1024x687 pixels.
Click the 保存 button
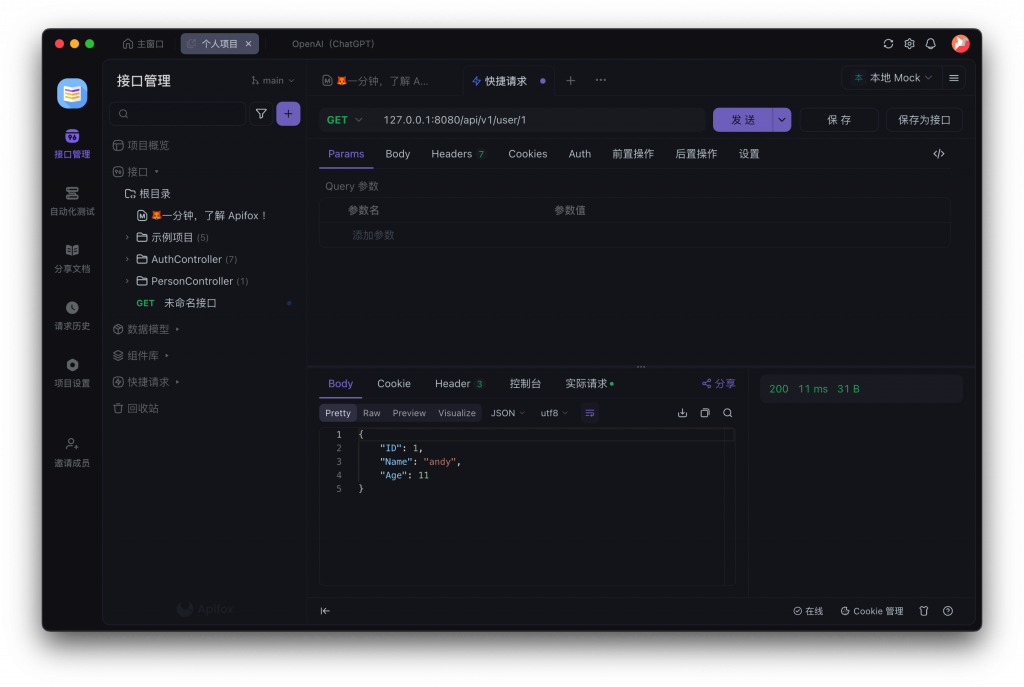(x=839, y=120)
